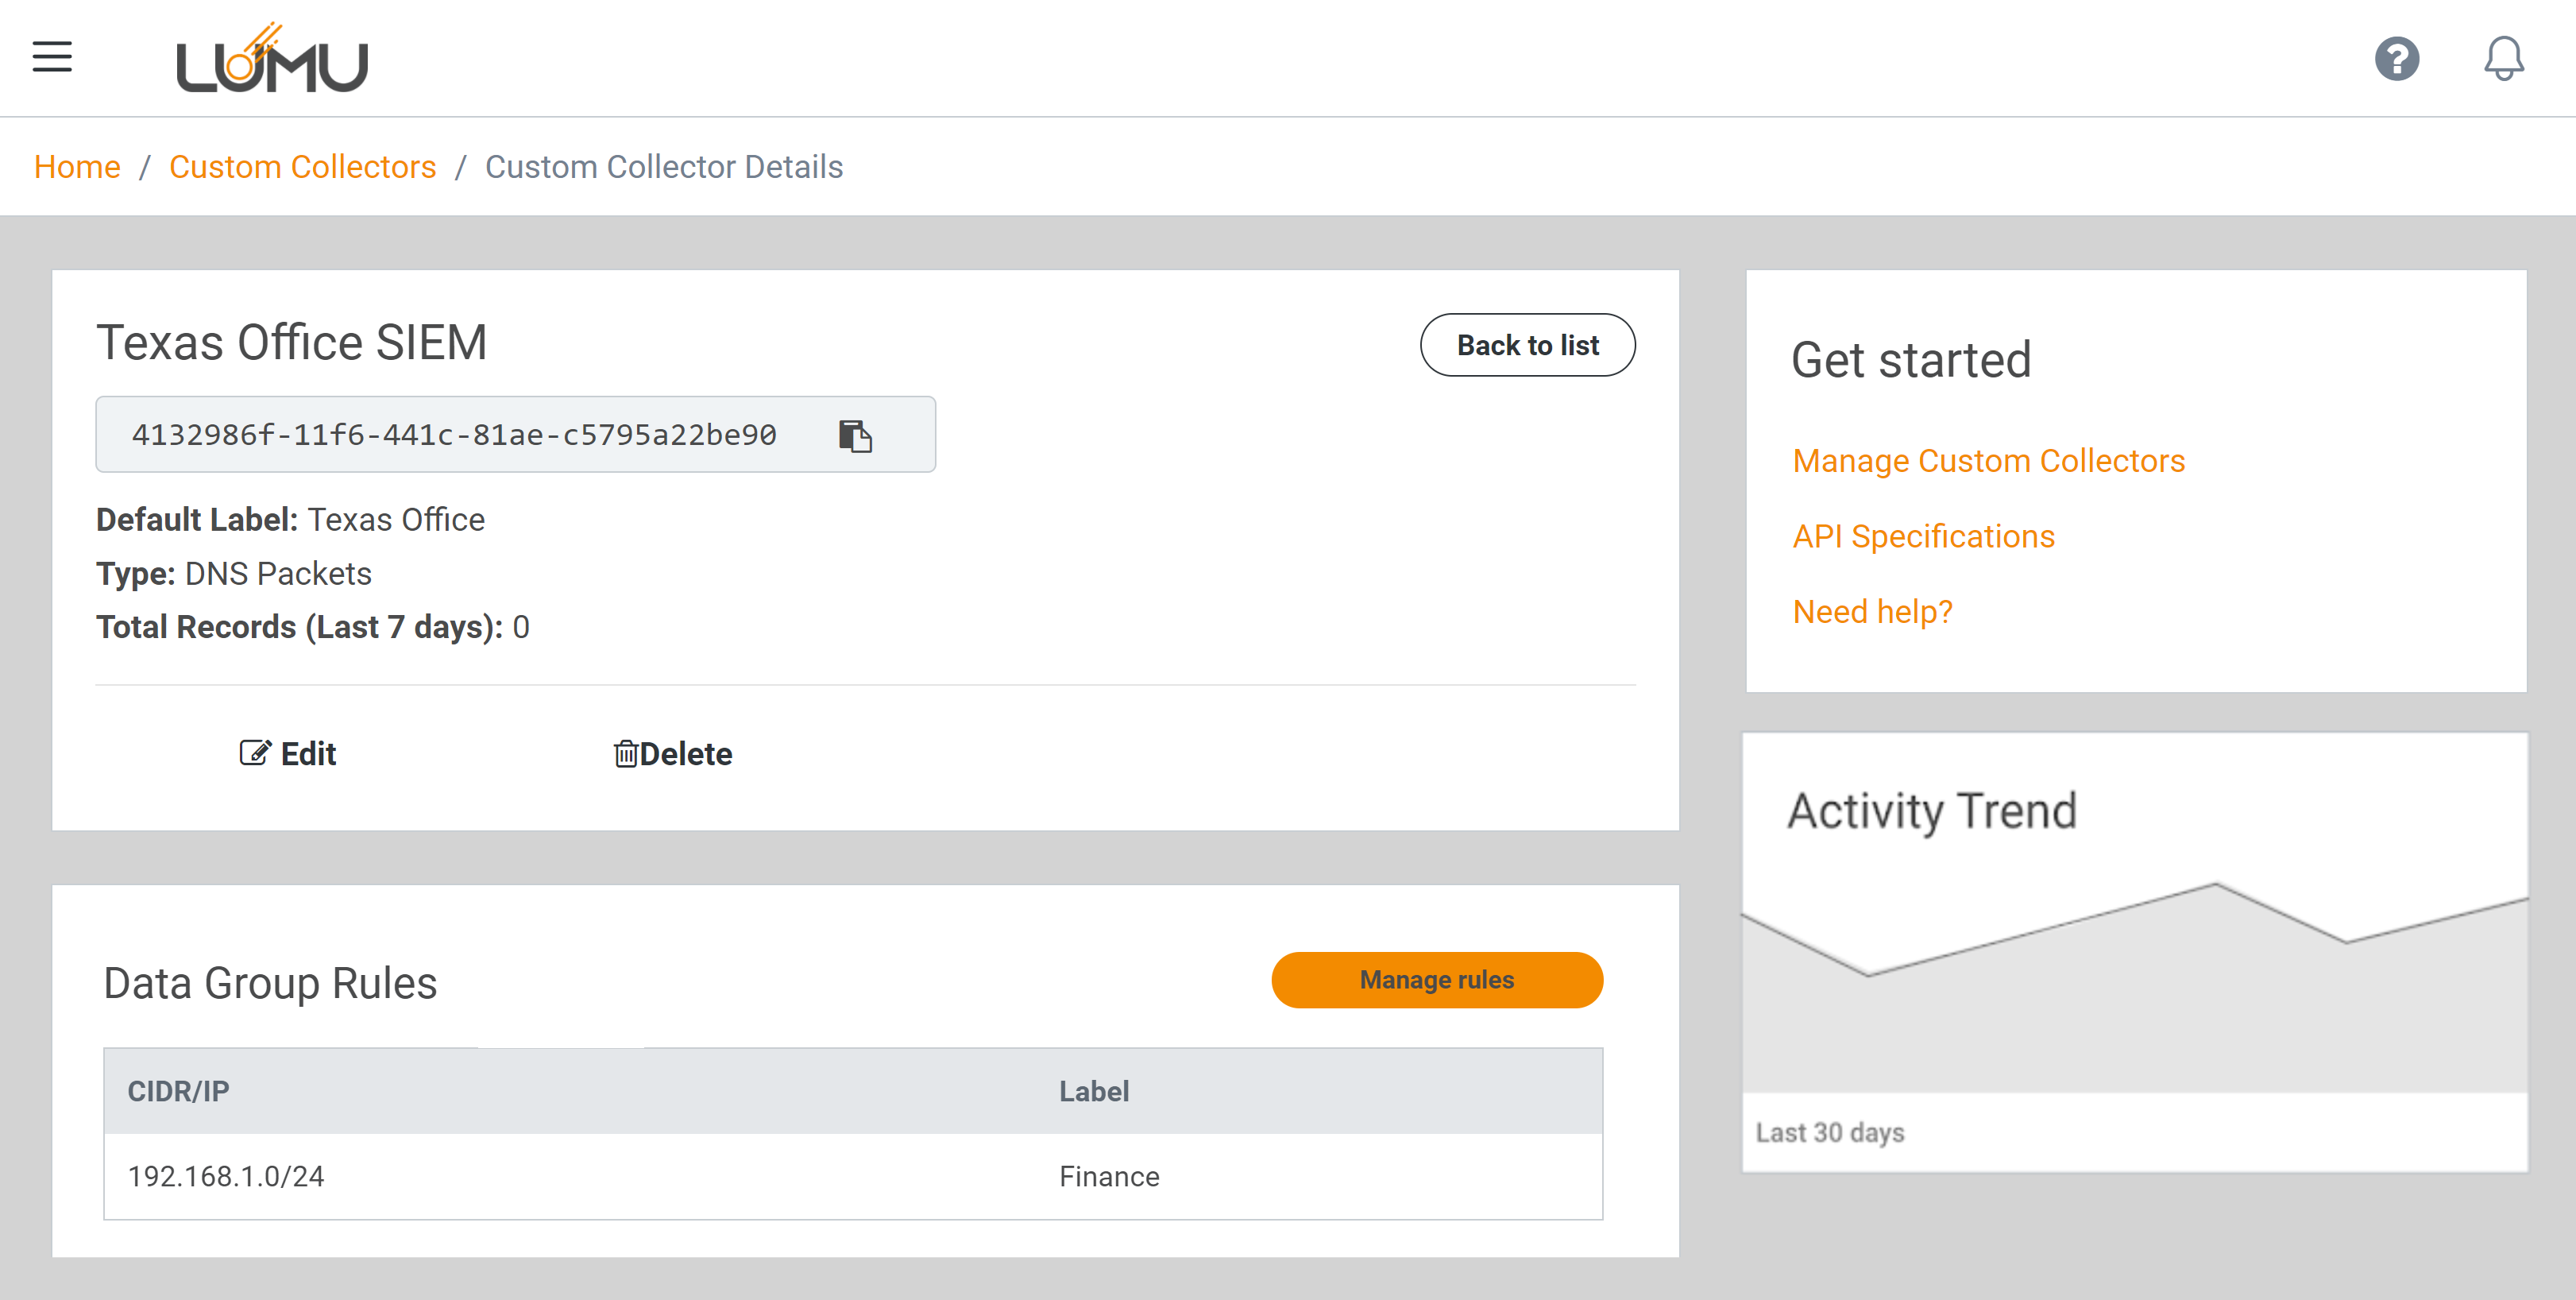This screenshot has width=2576, height=1300.
Task: Go to Home breadcrumb
Action: pos(77,167)
